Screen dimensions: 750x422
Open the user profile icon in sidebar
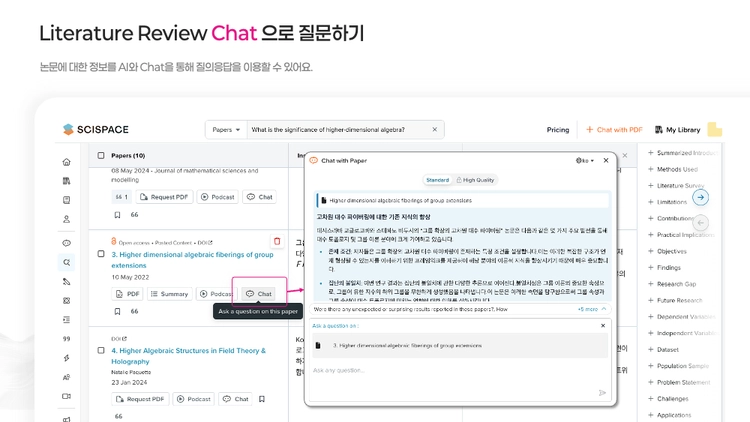click(x=66, y=219)
